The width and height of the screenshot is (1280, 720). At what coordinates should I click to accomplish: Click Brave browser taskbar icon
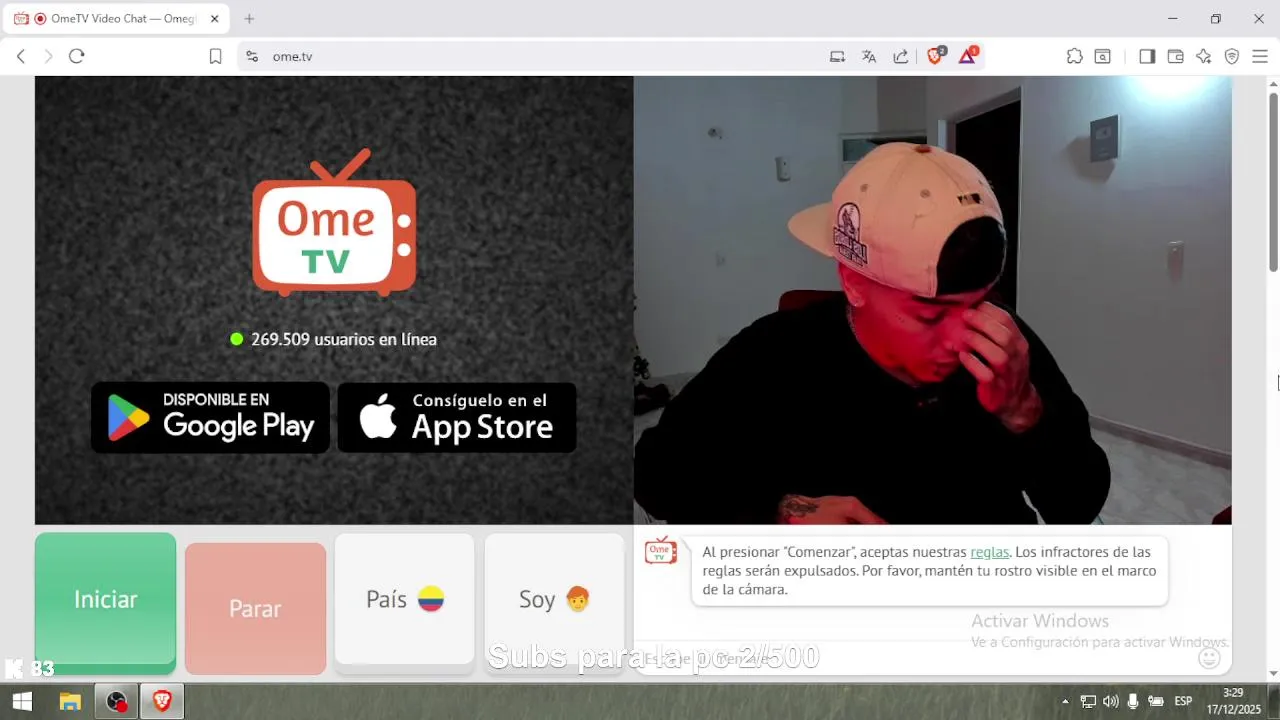[x=163, y=701]
